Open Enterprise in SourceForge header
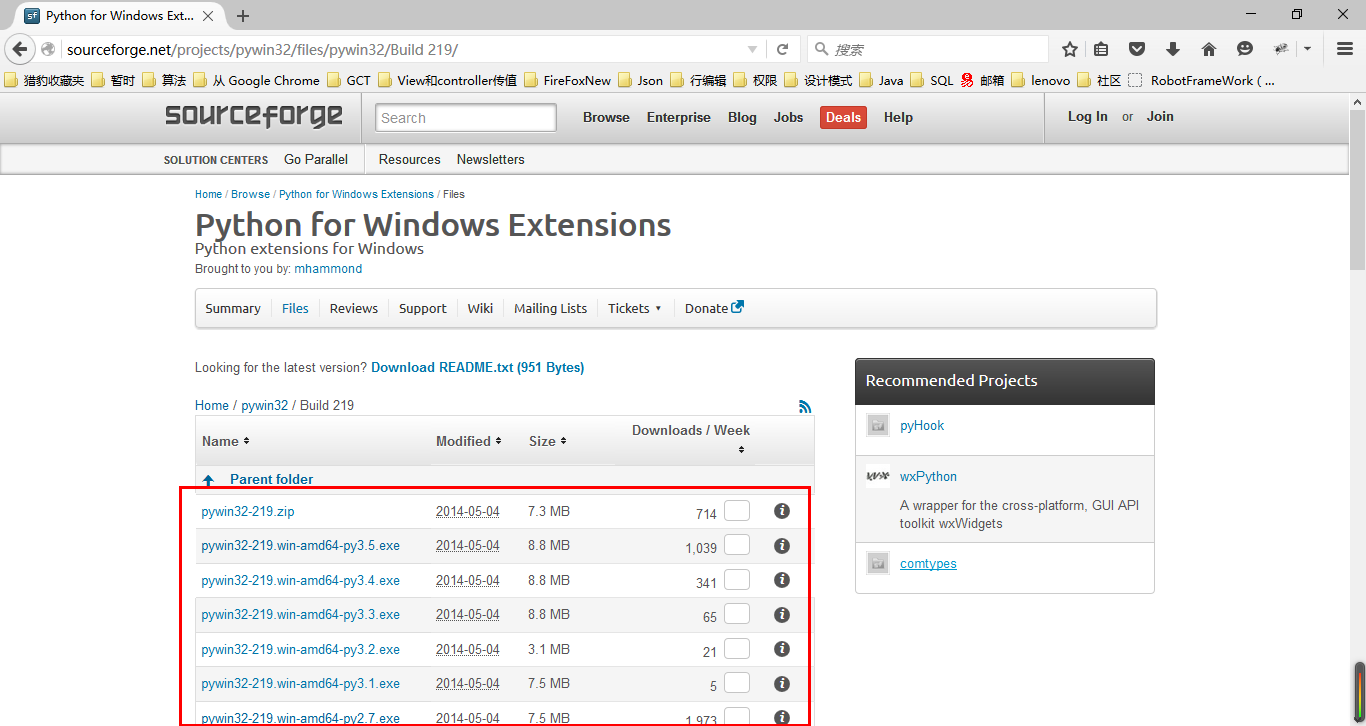This screenshot has height=726, width=1366. pyautogui.click(x=678, y=117)
